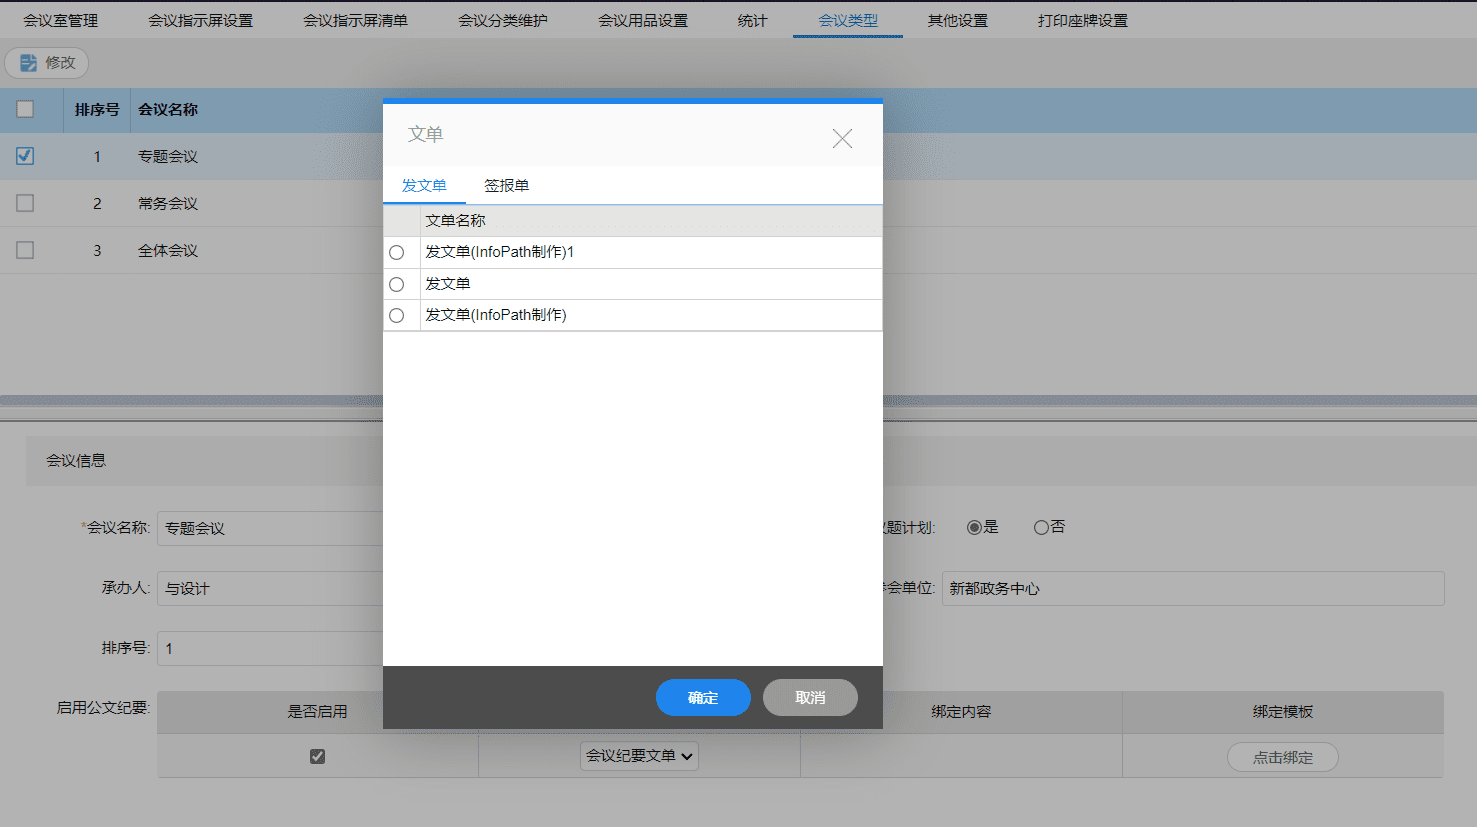
Task: Click the 发文单(InfoPath制作) row text
Action: 496,315
